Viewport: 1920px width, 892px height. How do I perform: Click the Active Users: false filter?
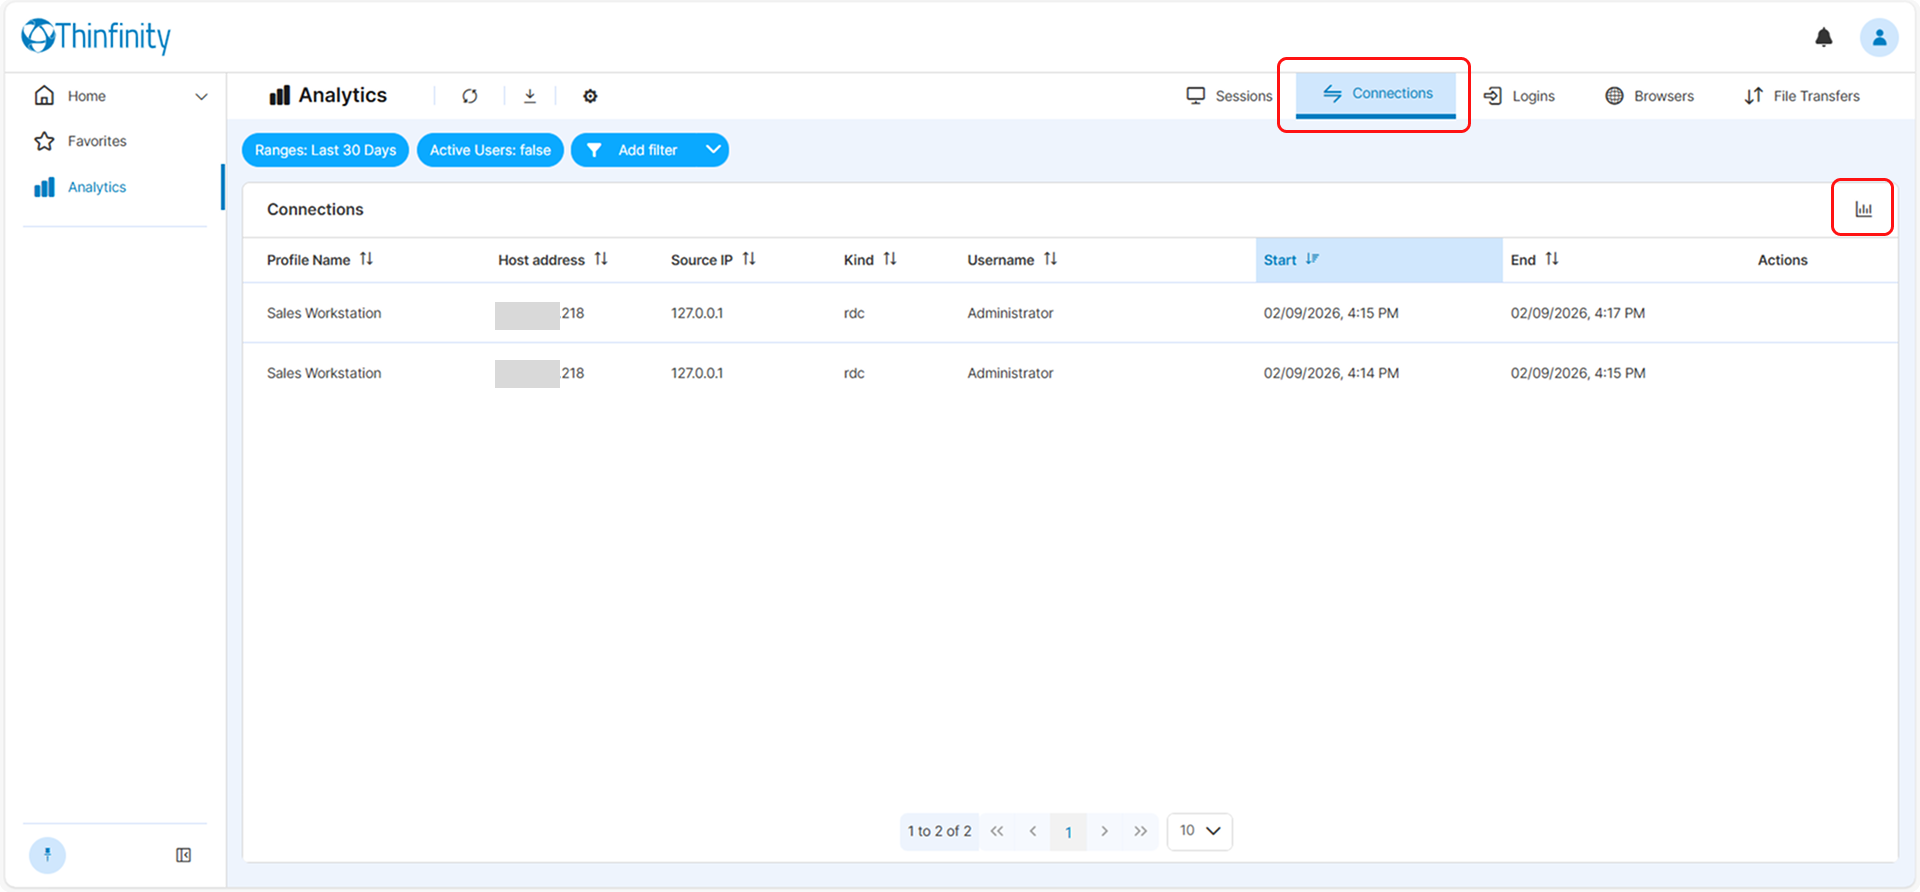(490, 150)
